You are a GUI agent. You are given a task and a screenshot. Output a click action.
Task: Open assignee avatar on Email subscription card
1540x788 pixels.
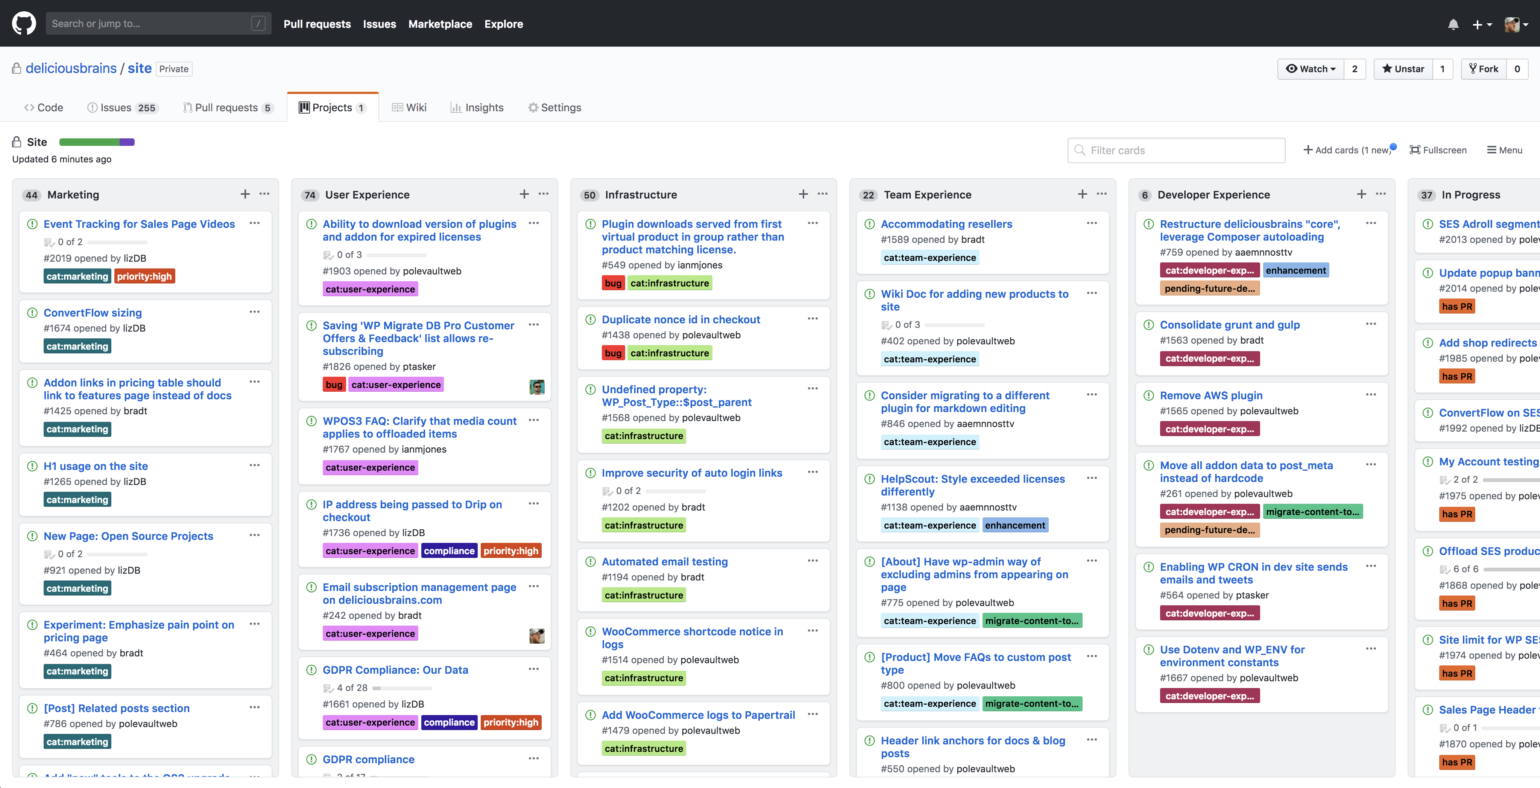(537, 636)
